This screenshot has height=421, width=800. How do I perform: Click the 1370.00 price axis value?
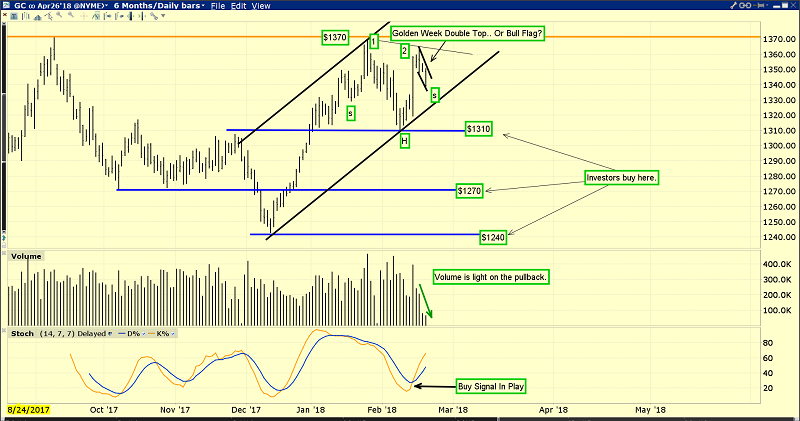(x=779, y=39)
